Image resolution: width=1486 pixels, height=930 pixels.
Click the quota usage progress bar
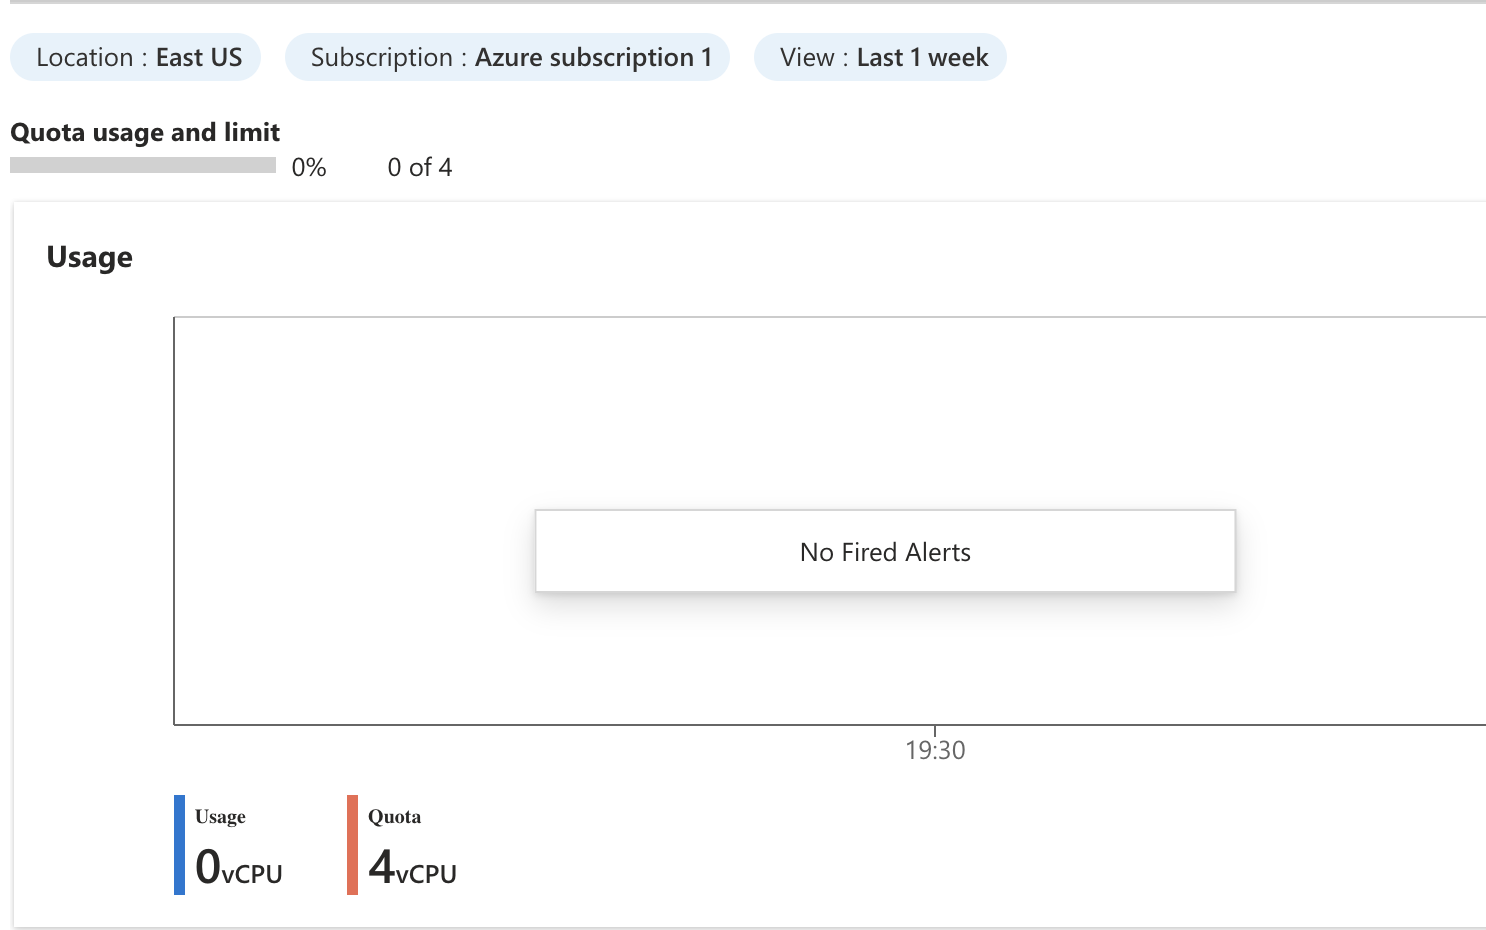point(143,166)
